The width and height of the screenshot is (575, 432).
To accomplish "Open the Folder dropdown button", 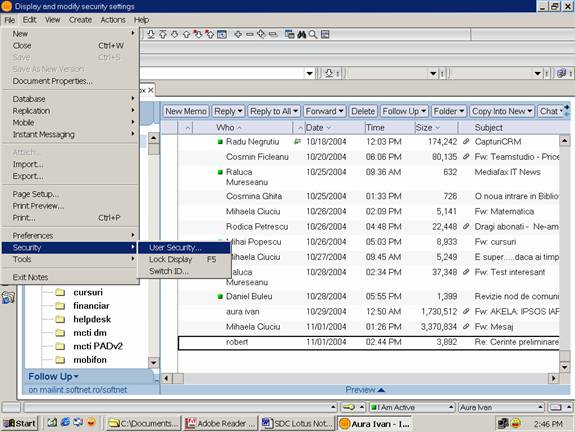I will click(x=449, y=111).
